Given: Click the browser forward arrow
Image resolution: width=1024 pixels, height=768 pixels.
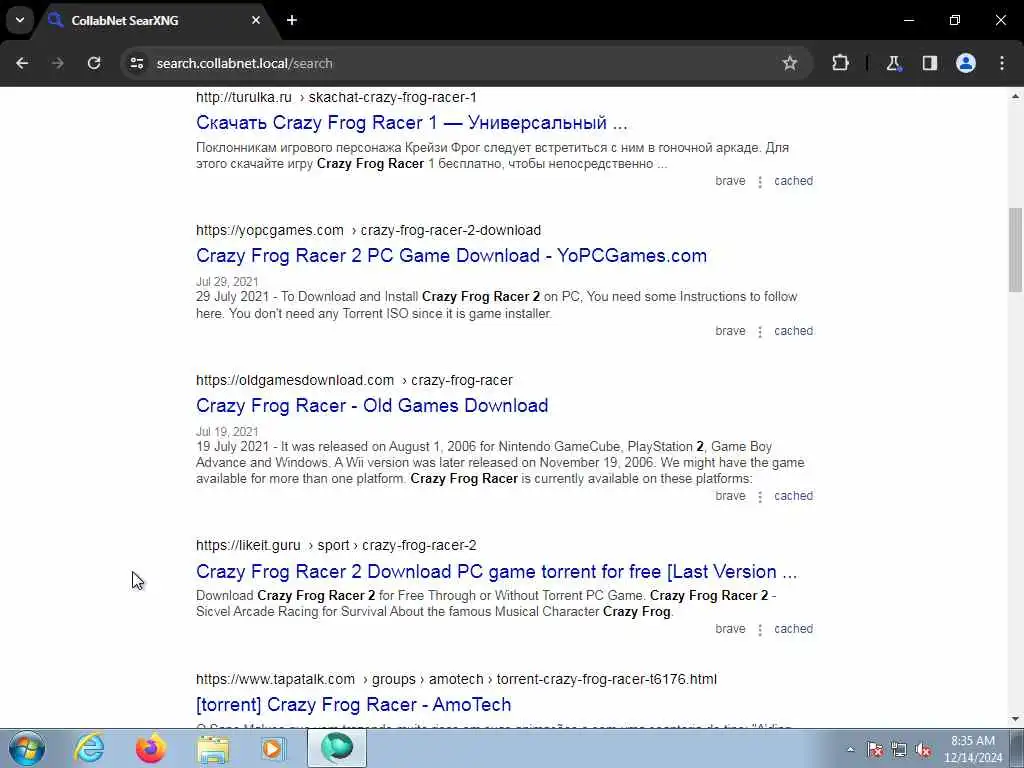Looking at the screenshot, I should (58, 63).
